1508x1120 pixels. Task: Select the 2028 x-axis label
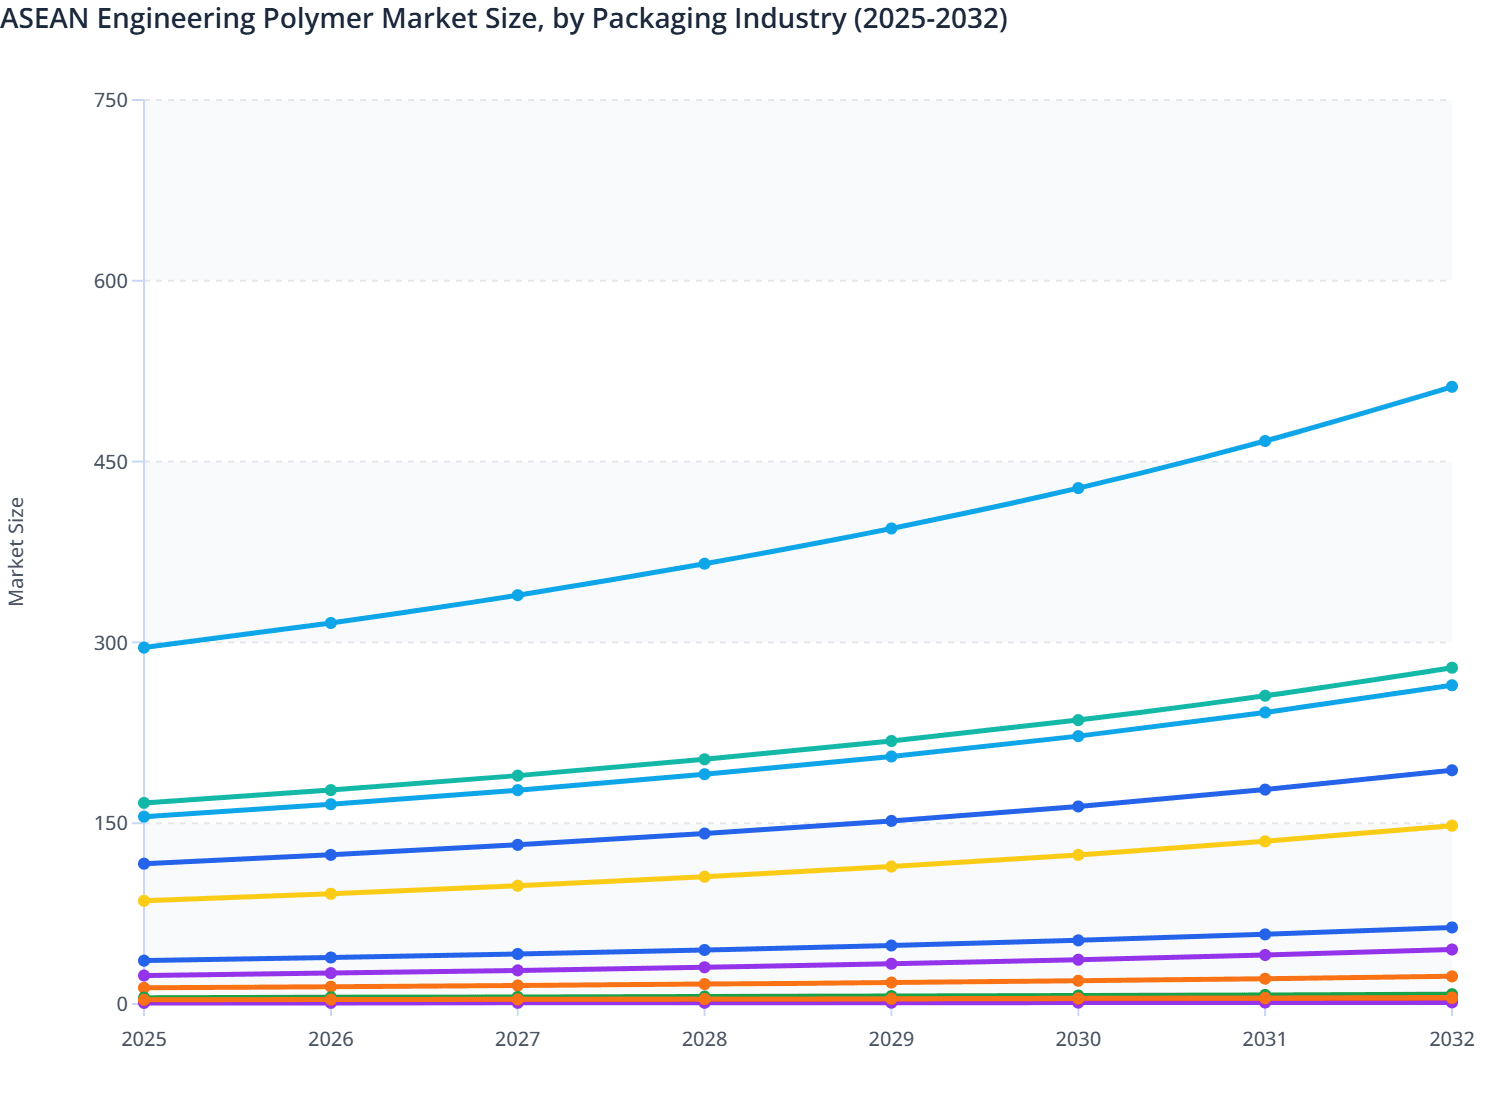click(705, 1040)
